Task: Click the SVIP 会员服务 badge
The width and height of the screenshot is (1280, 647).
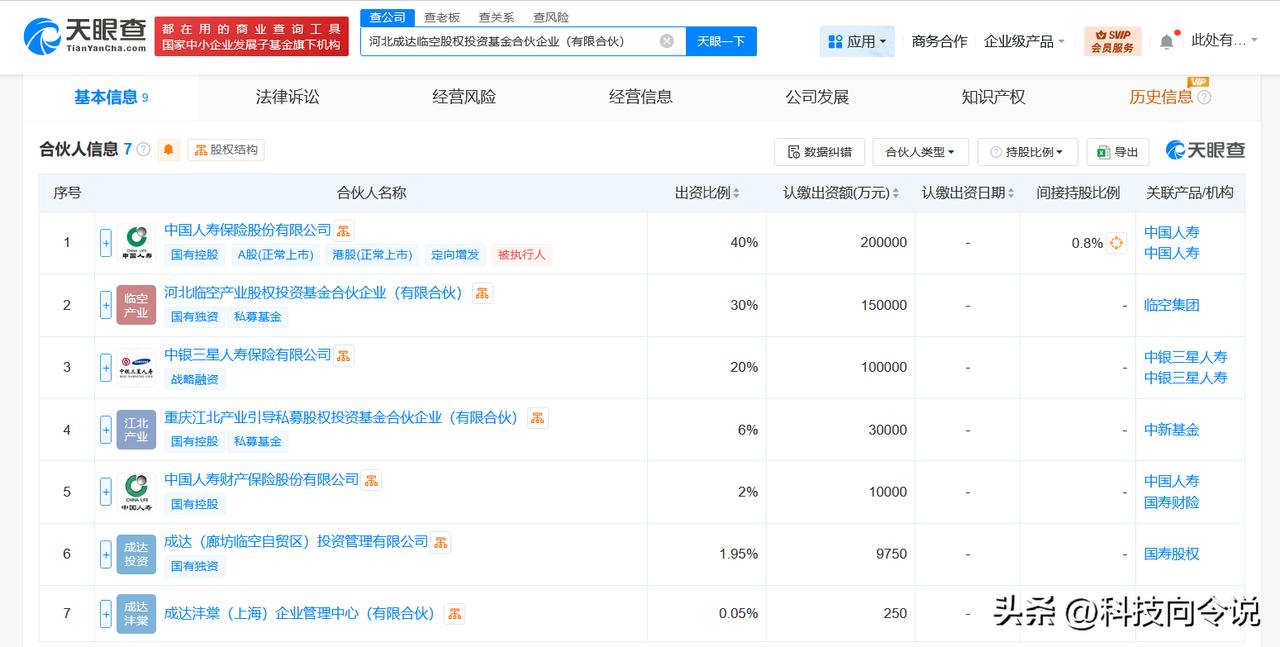Action: click(1112, 41)
